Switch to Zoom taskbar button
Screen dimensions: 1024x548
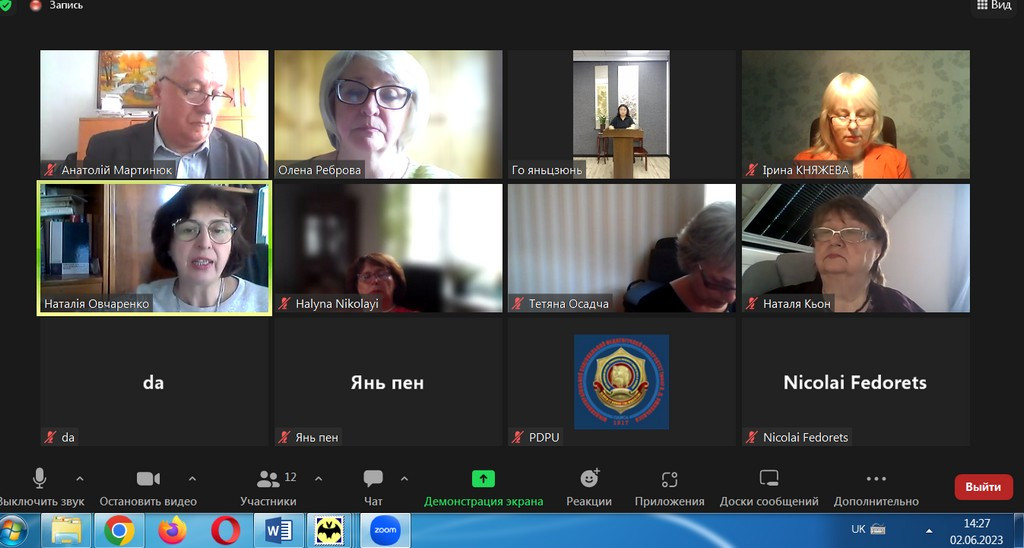point(384,530)
